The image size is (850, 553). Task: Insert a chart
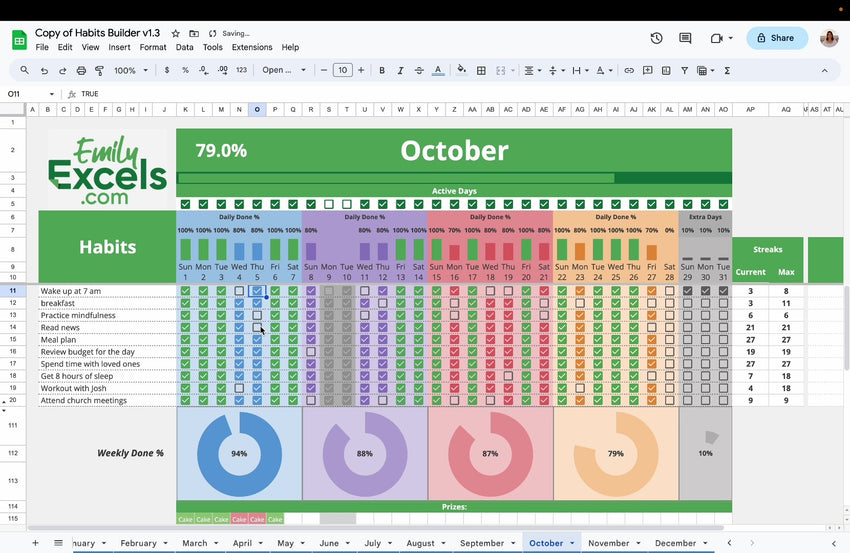tap(666, 70)
